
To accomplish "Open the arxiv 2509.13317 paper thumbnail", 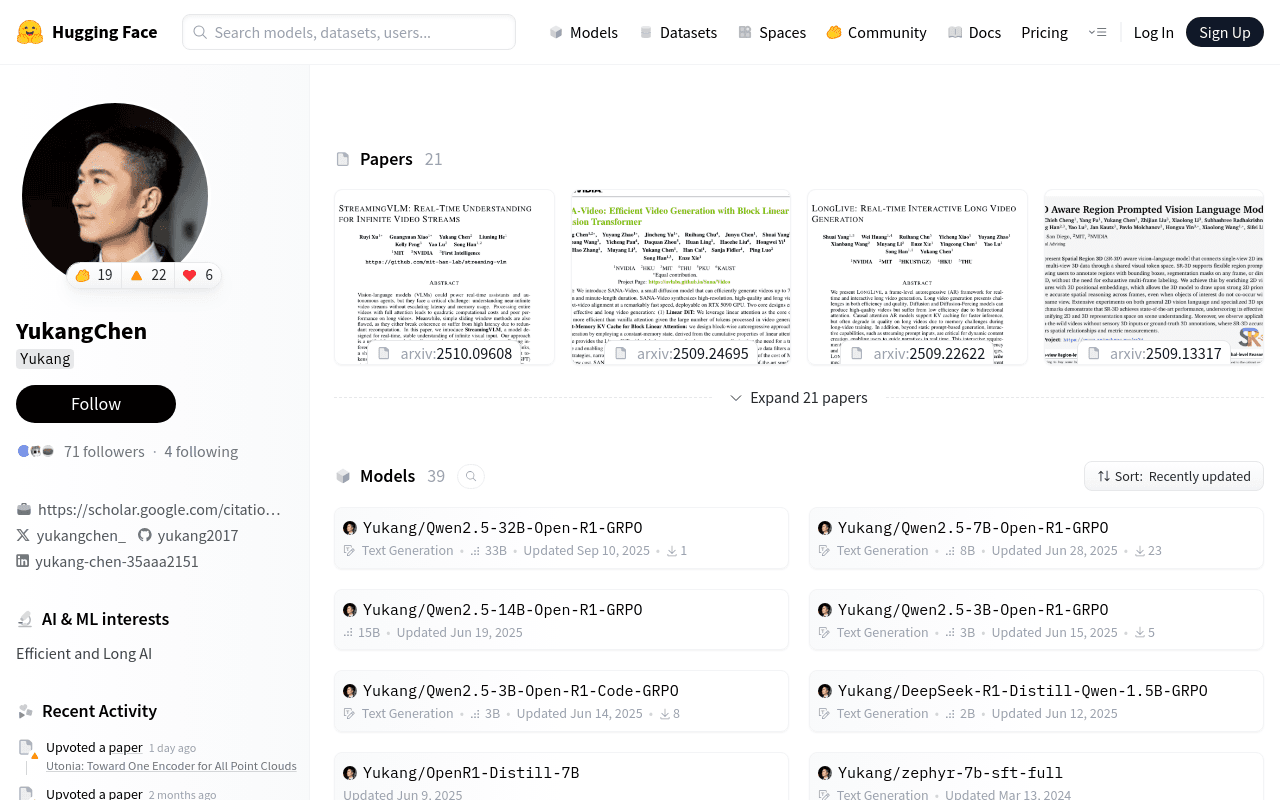I will (1154, 277).
